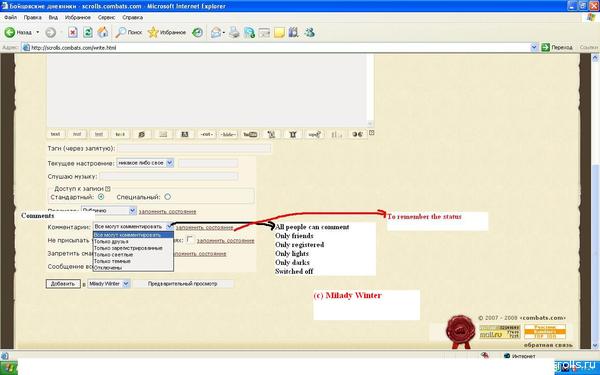The image size is (600, 375).
Task: Click the page vertical scrollbar
Action: [x=595, y=202]
